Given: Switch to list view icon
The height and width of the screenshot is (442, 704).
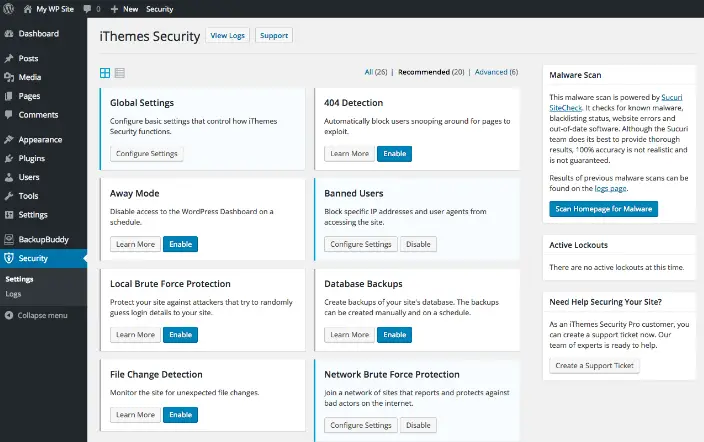Looking at the screenshot, I should 119,73.
